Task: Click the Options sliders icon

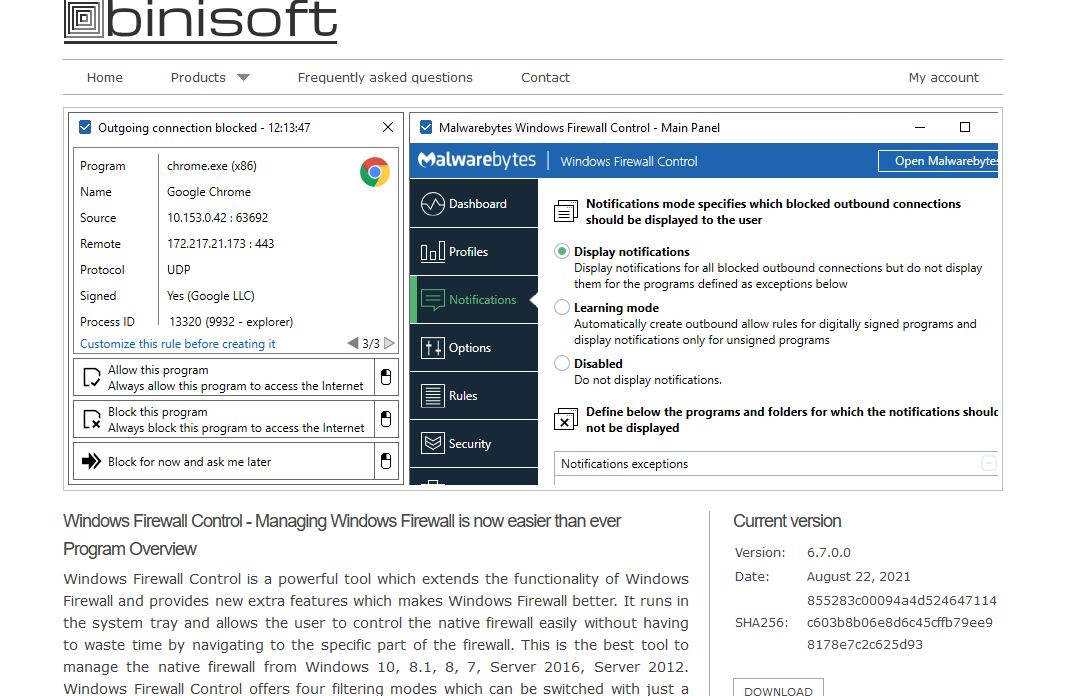Action: (x=433, y=348)
